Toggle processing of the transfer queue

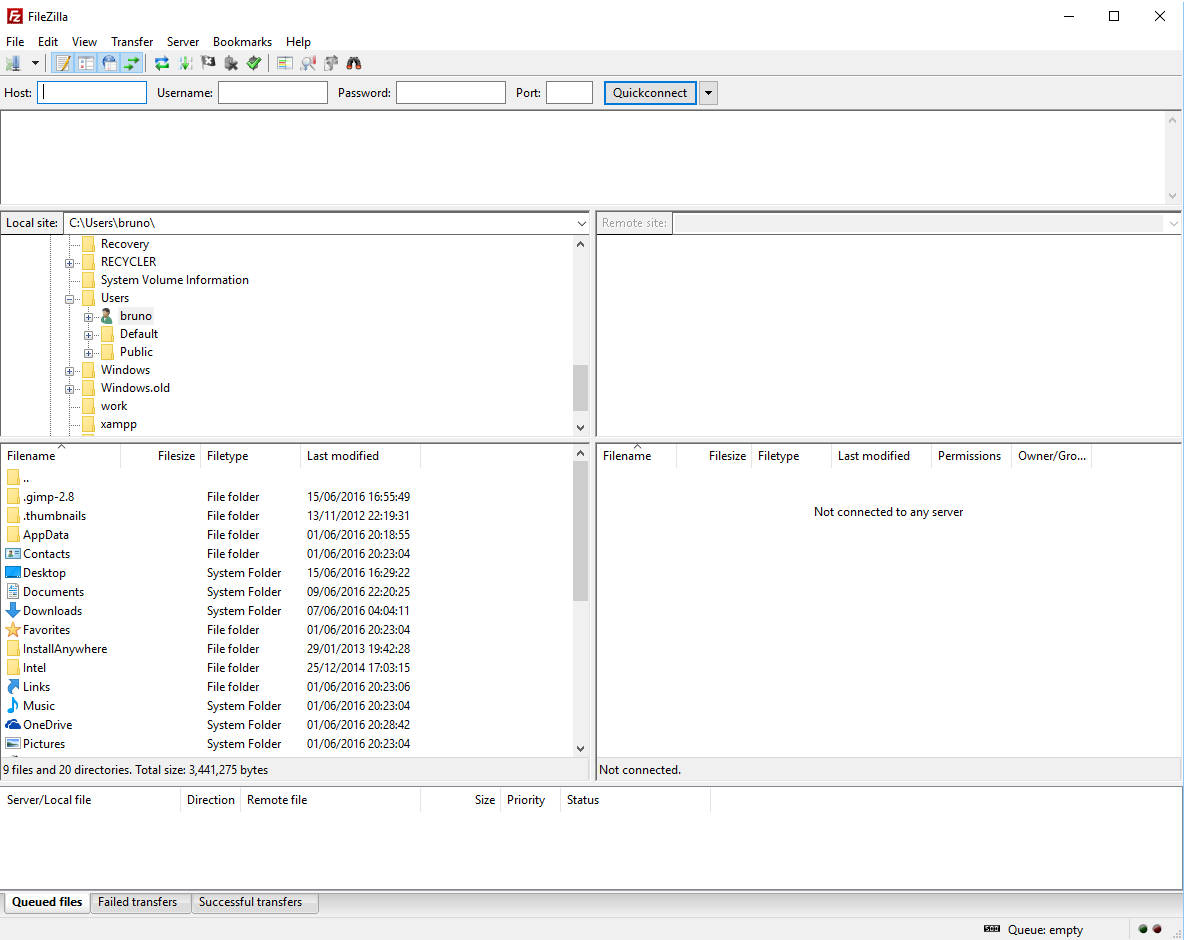pyautogui.click(x=185, y=63)
